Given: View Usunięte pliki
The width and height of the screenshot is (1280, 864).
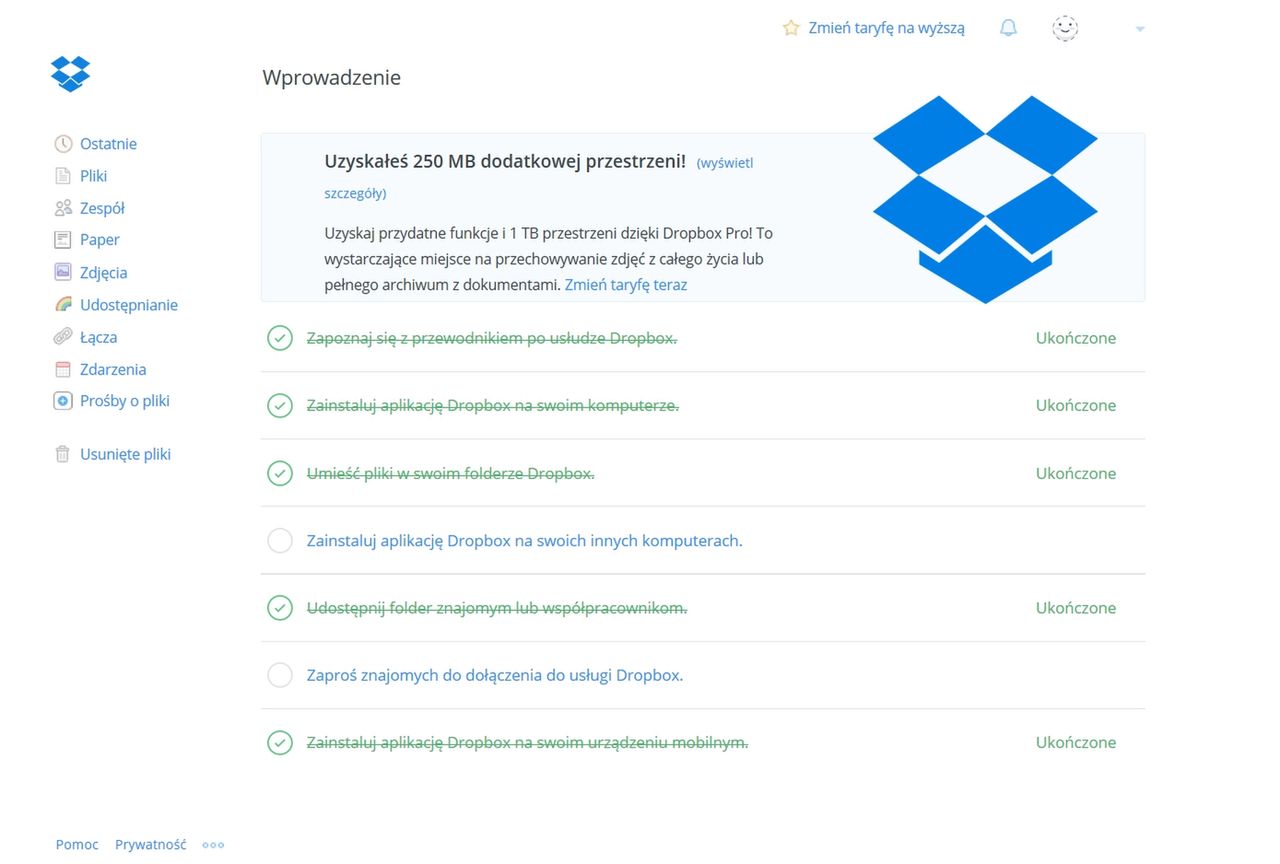Looking at the screenshot, I should click(126, 454).
